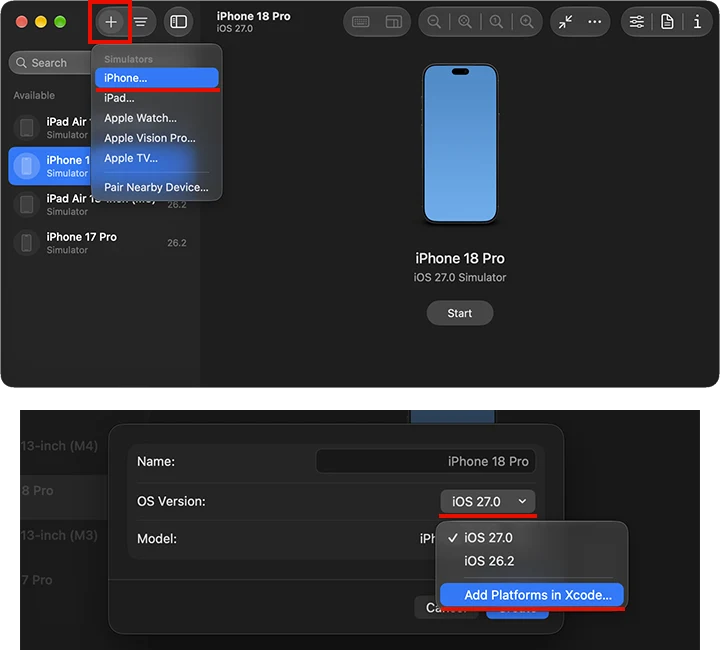Select the first iPad Air simulator row
The height and width of the screenshot is (650, 720).
(x=51, y=128)
